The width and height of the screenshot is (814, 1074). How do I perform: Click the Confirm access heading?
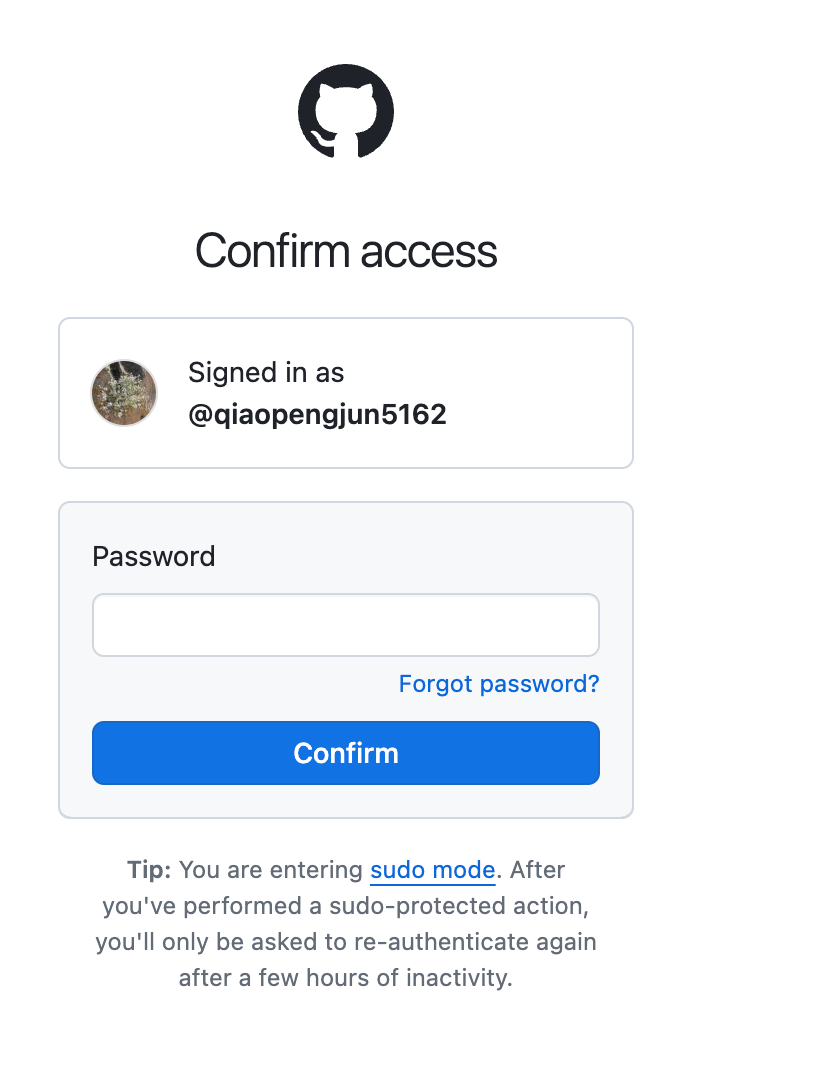pyautogui.click(x=346, y=251)
